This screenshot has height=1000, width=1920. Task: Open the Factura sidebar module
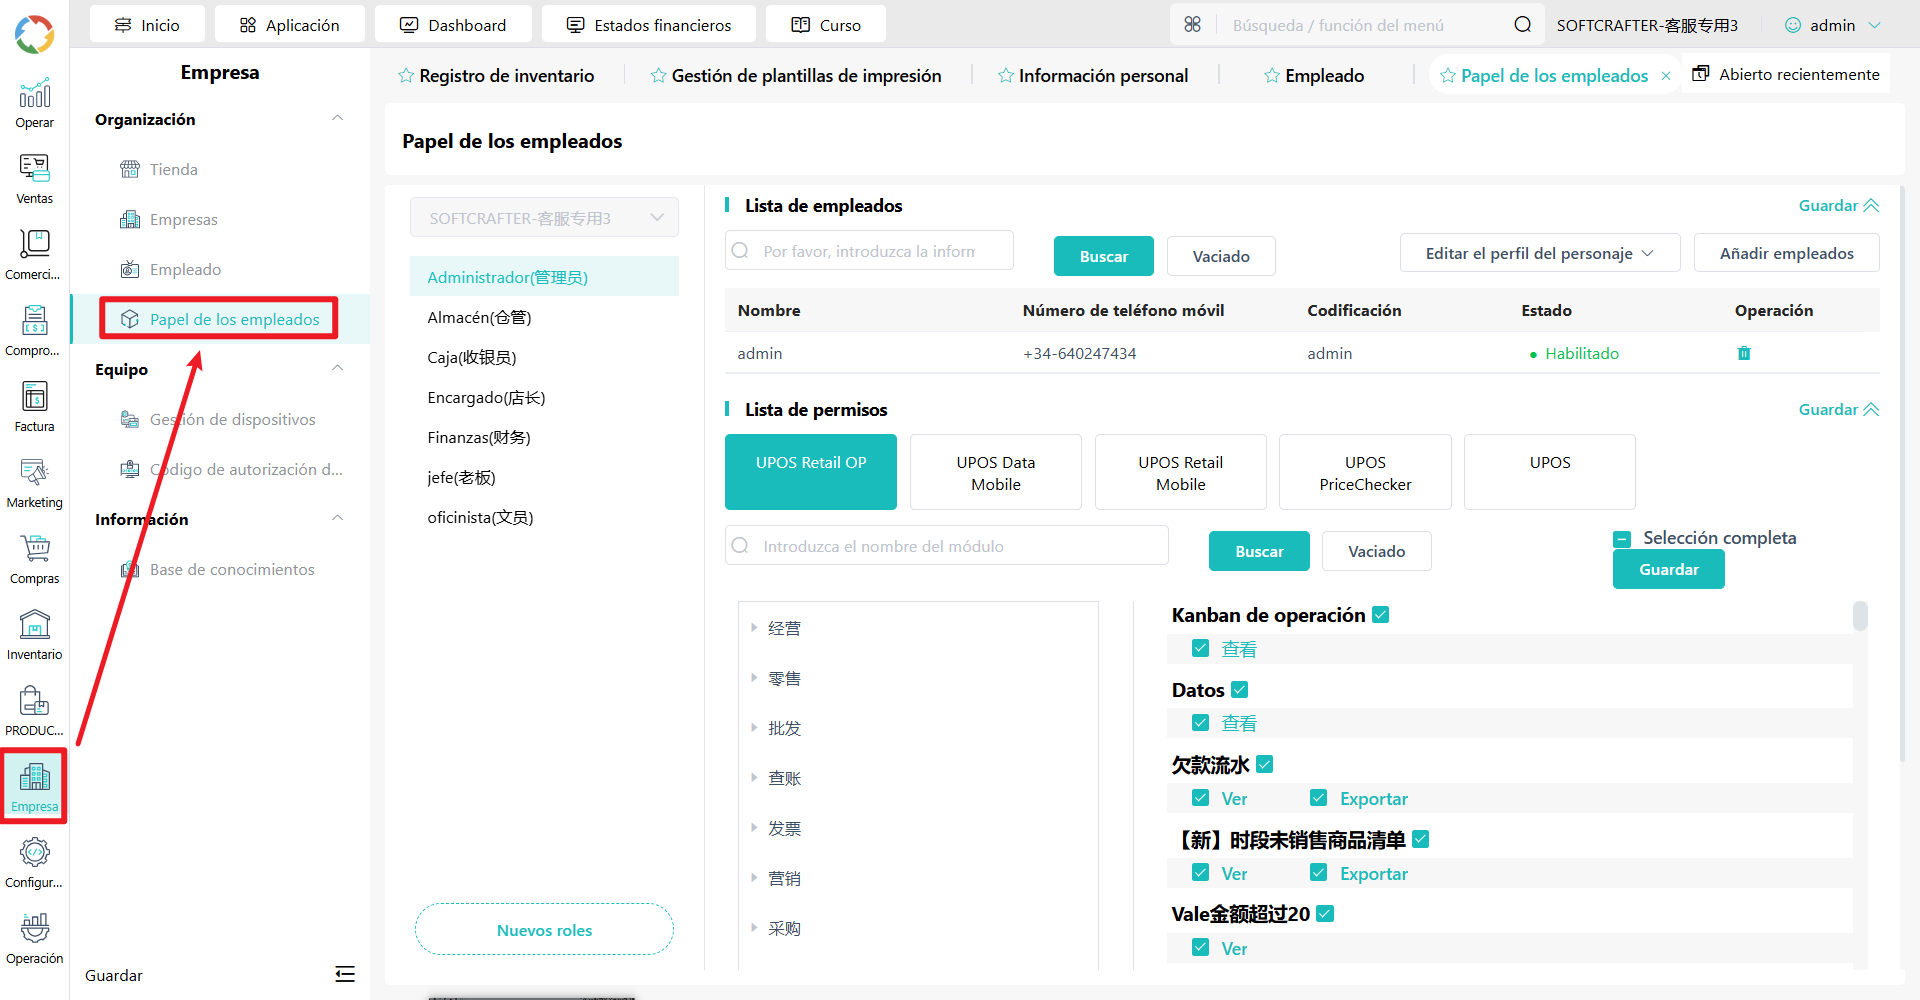pos(34,407)
